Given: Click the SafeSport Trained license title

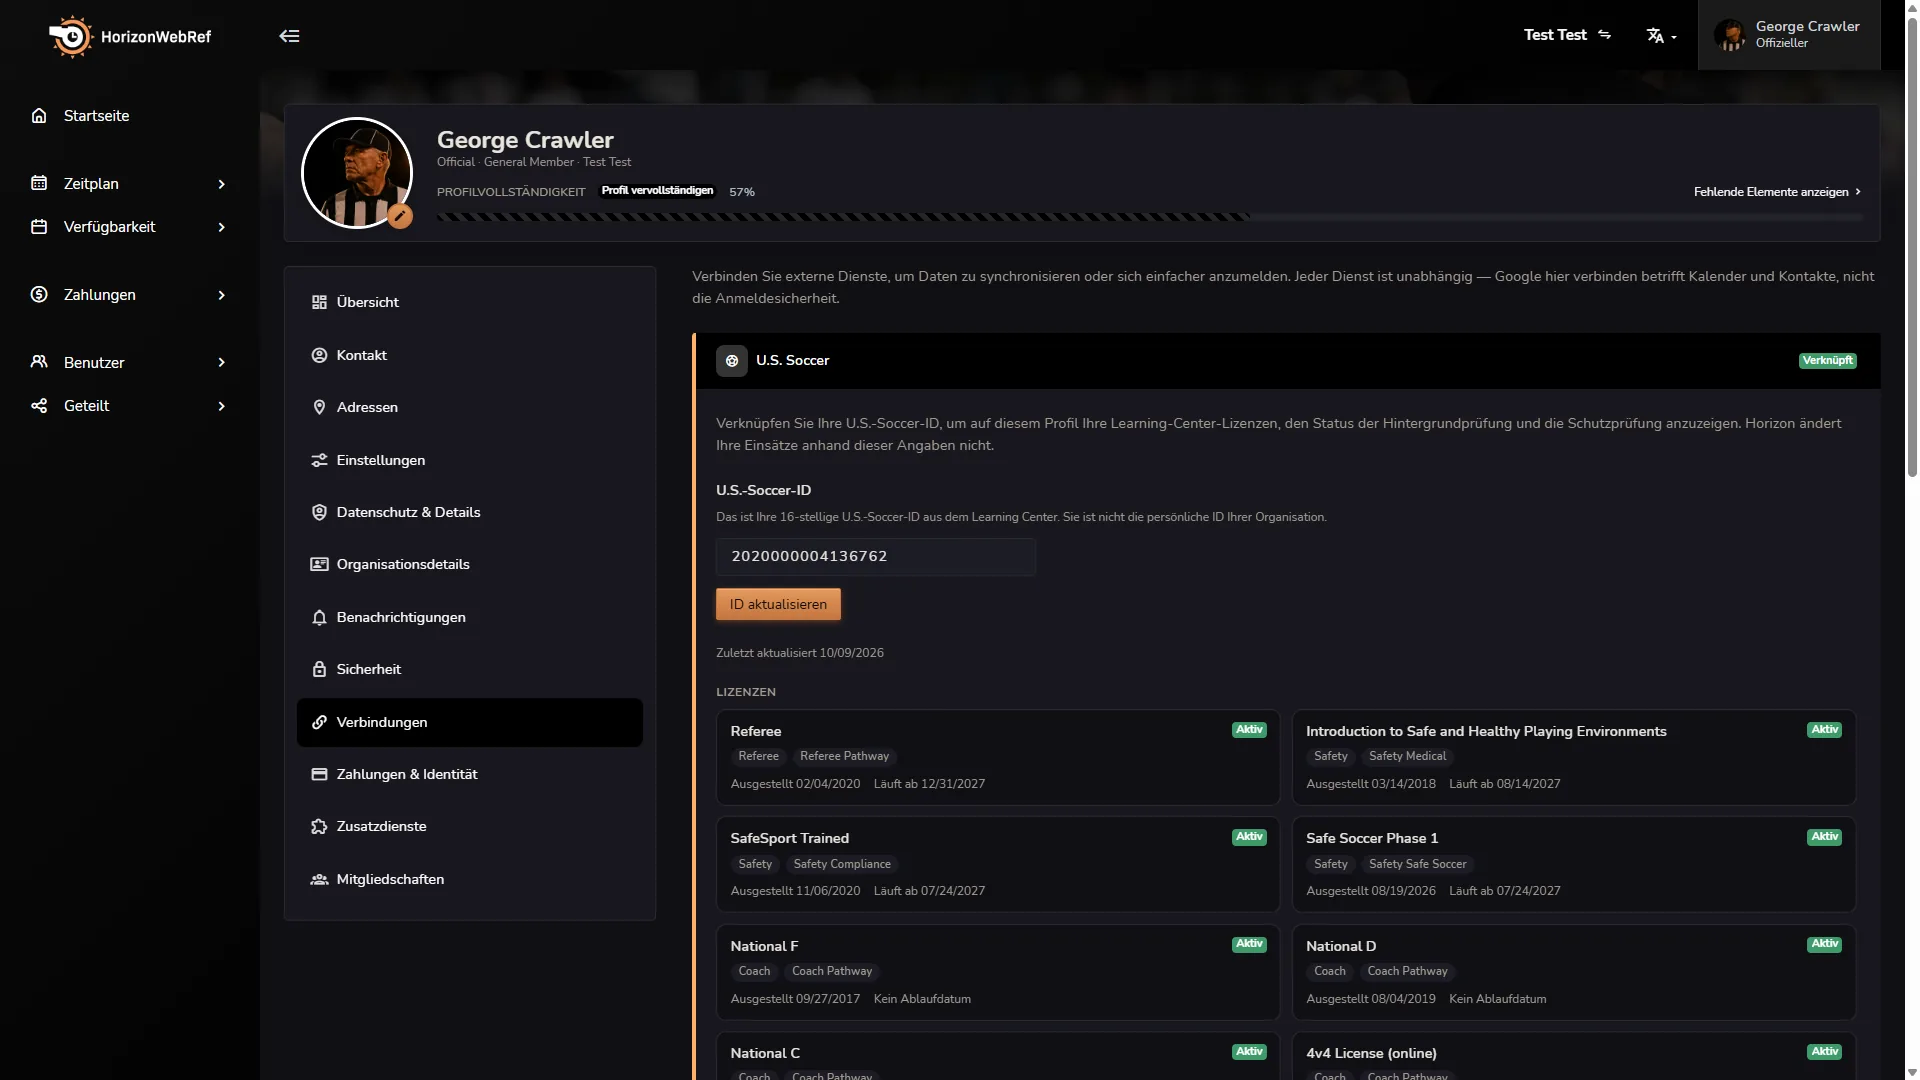Looking at the screenshot, I should coord(789,839).
